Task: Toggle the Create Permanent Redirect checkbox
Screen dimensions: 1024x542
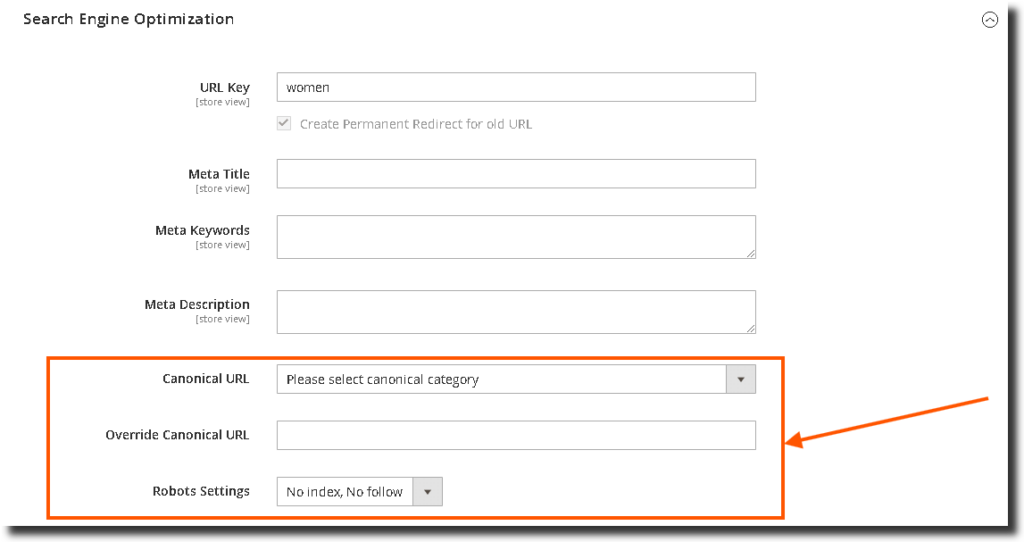Action: [284, 124]
